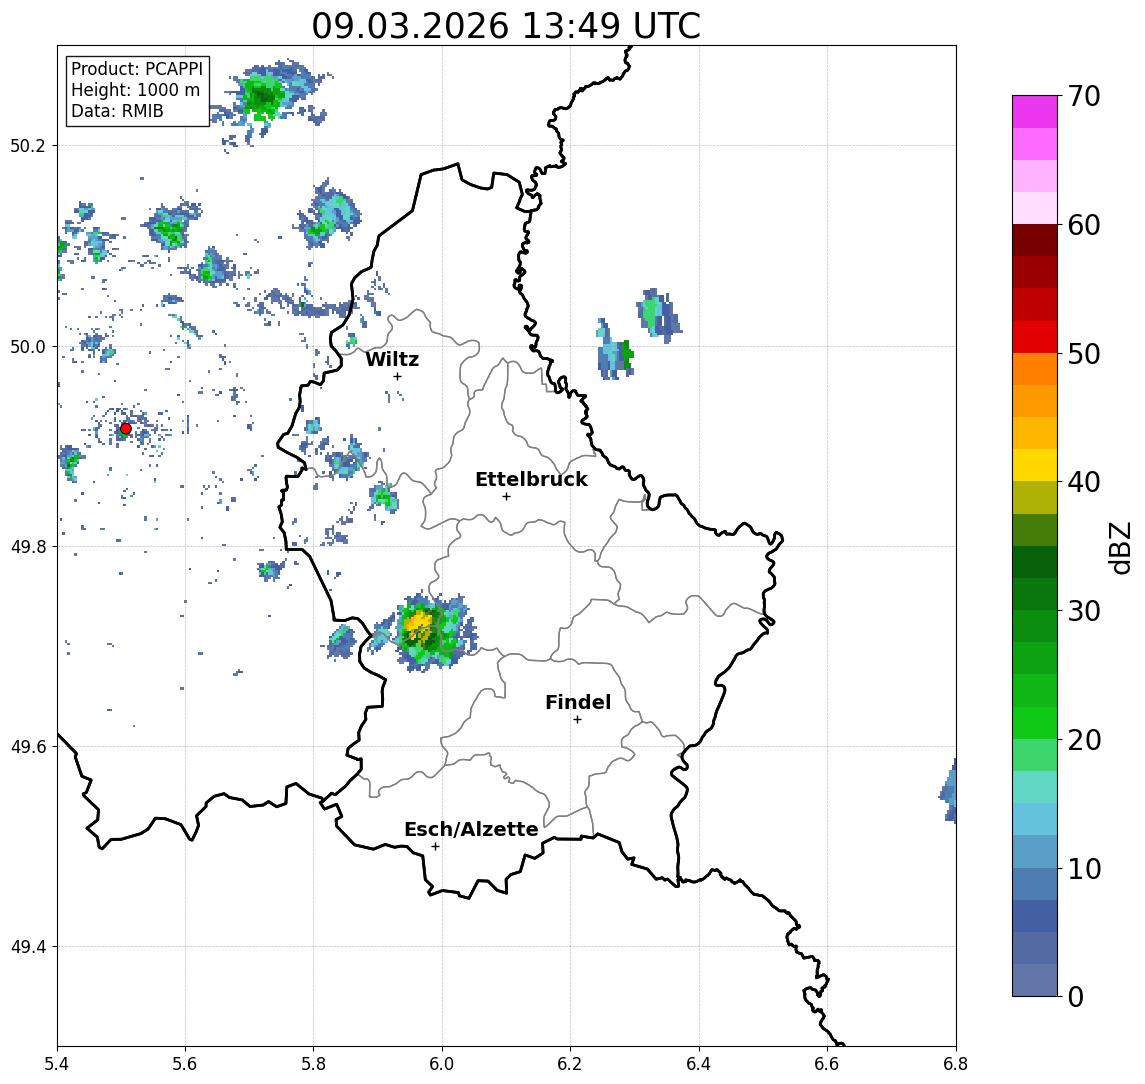Screen dimensions: 1145x1084
Task: Click the colorbar tick label 10
Action: [1084, 869]
